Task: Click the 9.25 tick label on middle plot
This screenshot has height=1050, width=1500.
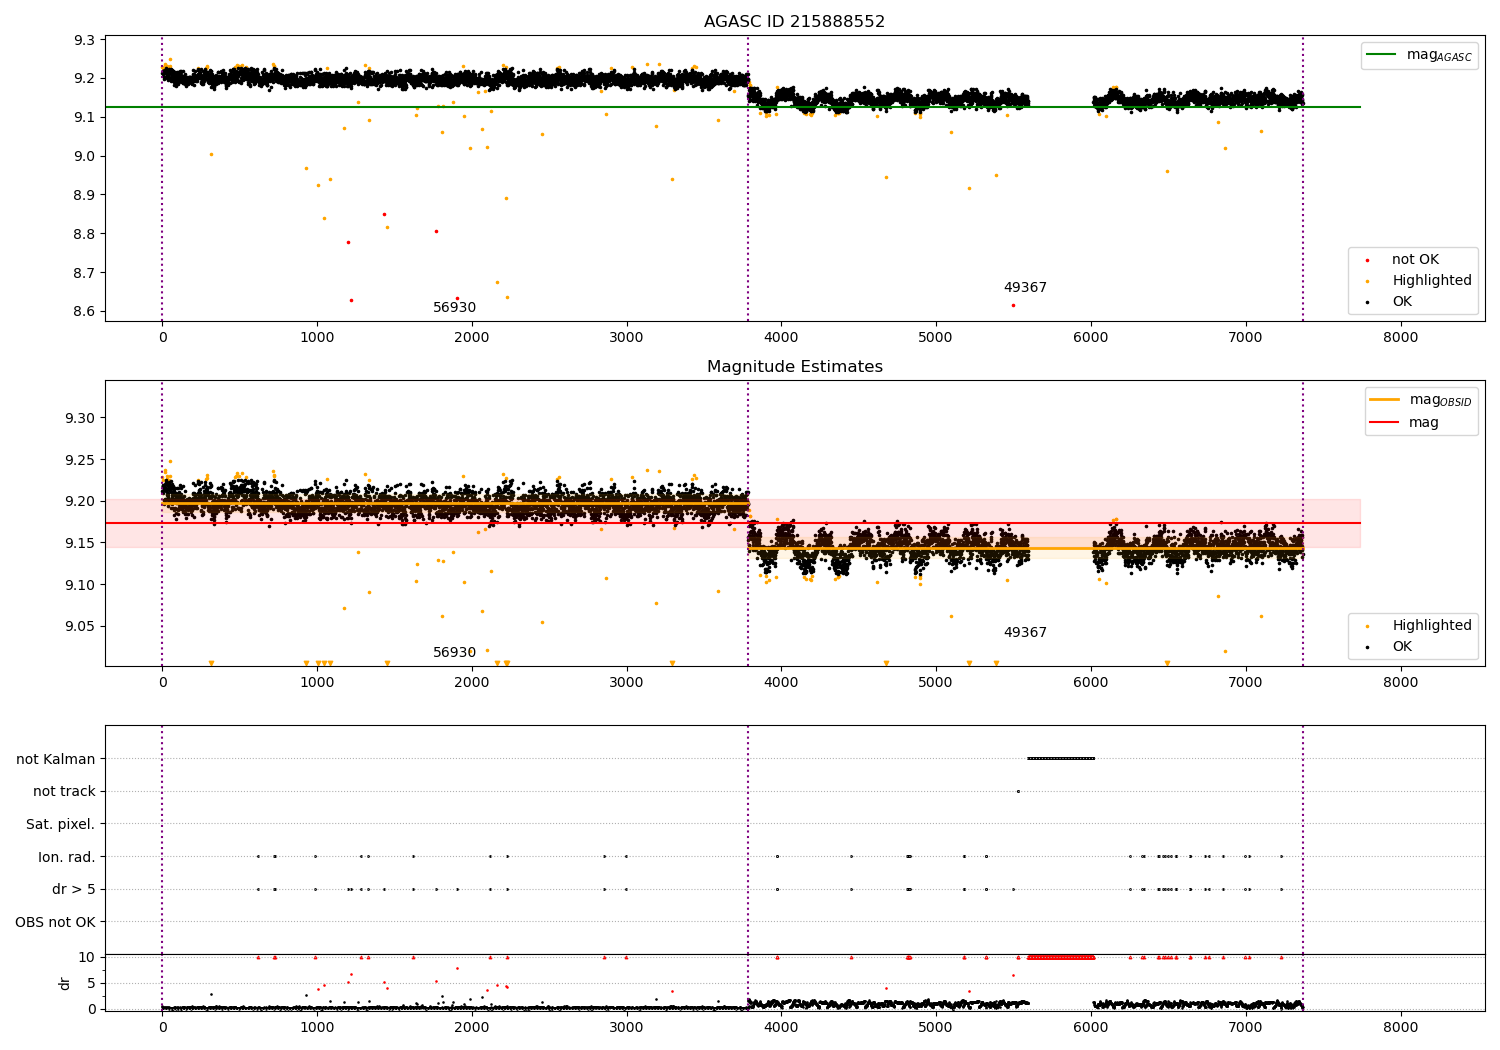Action: point(82,460)
